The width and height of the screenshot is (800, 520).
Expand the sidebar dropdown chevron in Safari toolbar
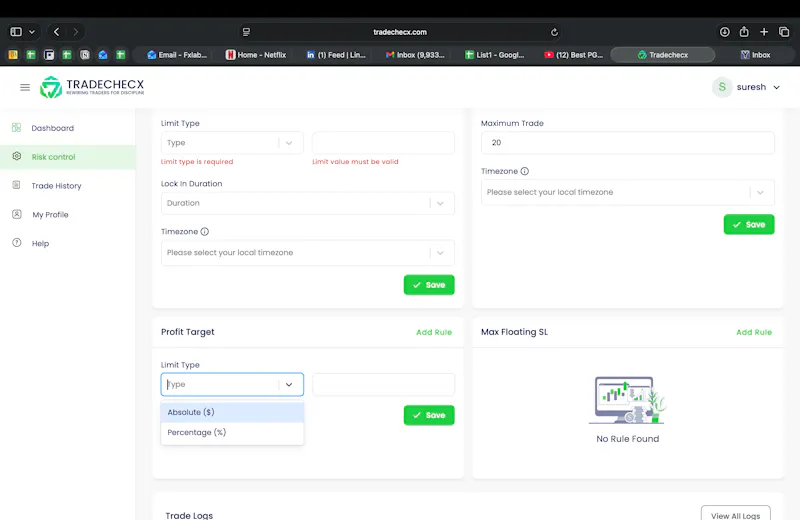pyautogui.click(x=32, y=32)
